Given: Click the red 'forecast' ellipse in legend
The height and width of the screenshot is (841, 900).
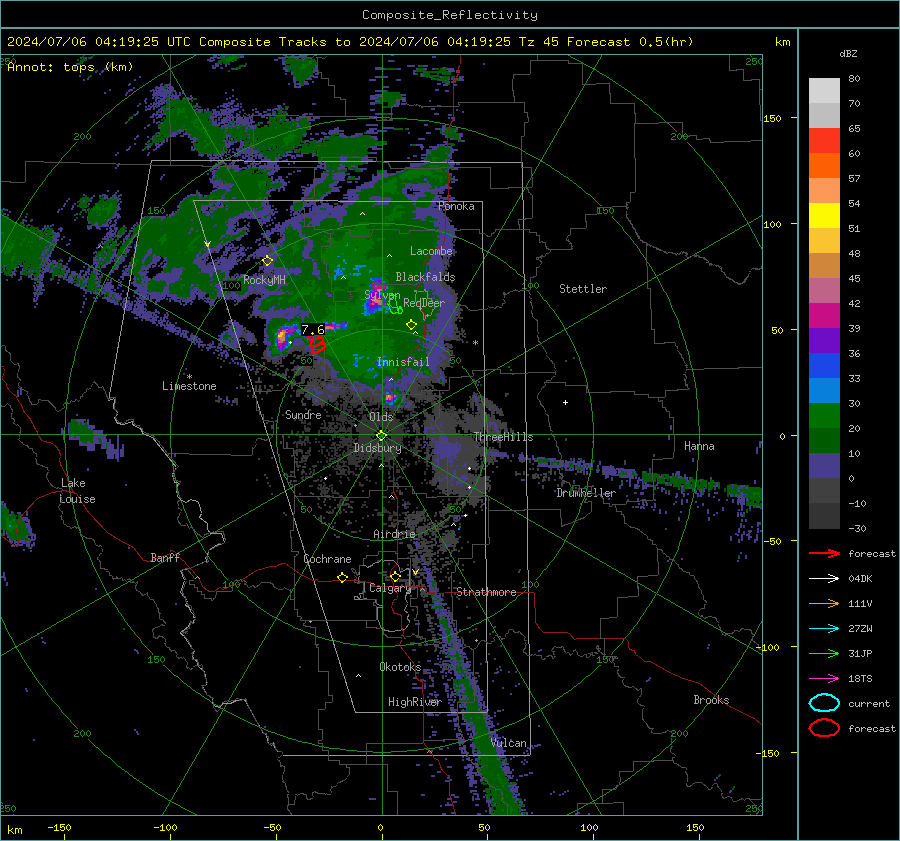Looking at the screenshot, I should point(824,728).
